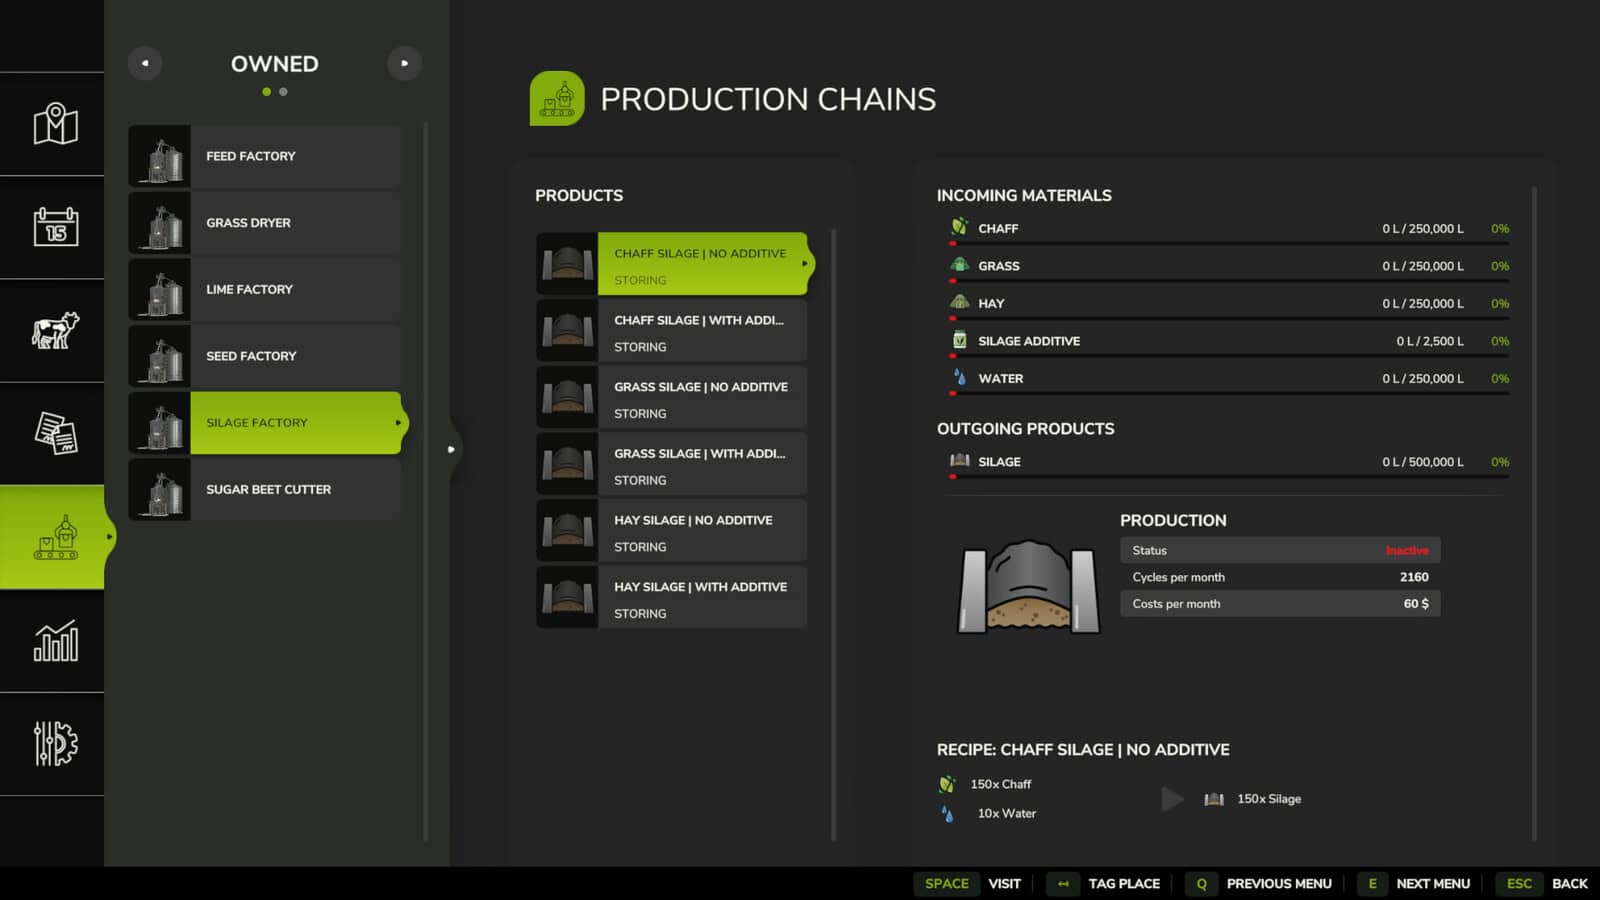Image resolution: width=1600 pixels, height=900 pixels.
Task: Select Sugar Beet Cutter entry
Action: 265,489
